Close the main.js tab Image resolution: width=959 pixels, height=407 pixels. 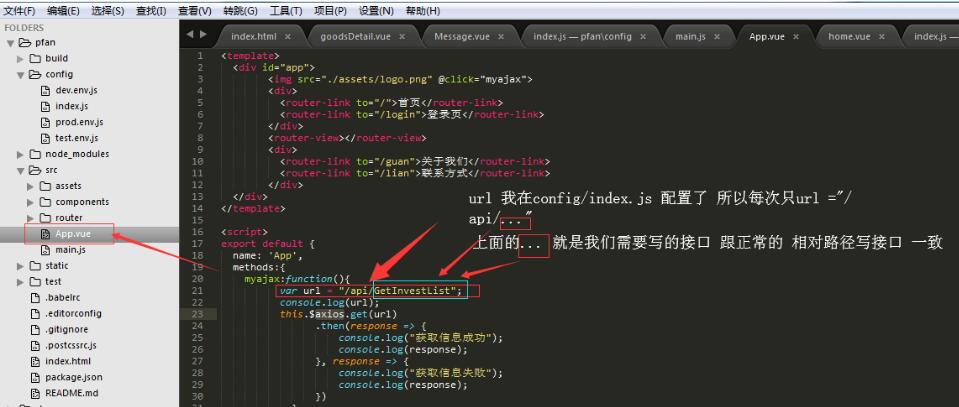[x=717, y=37]
